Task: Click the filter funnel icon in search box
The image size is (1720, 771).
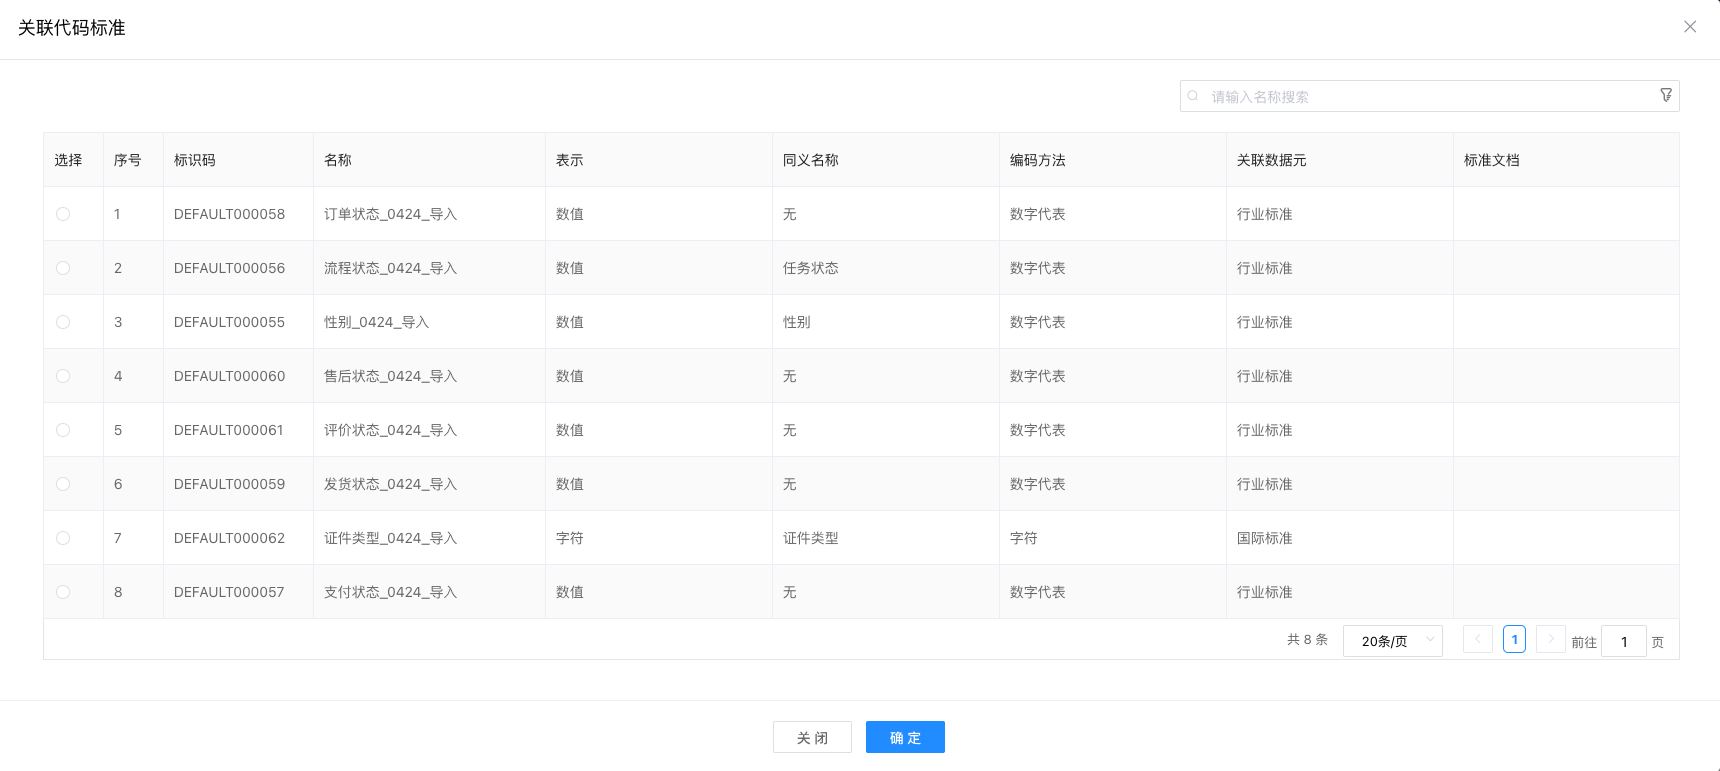Action: (x=1666, y=95)
